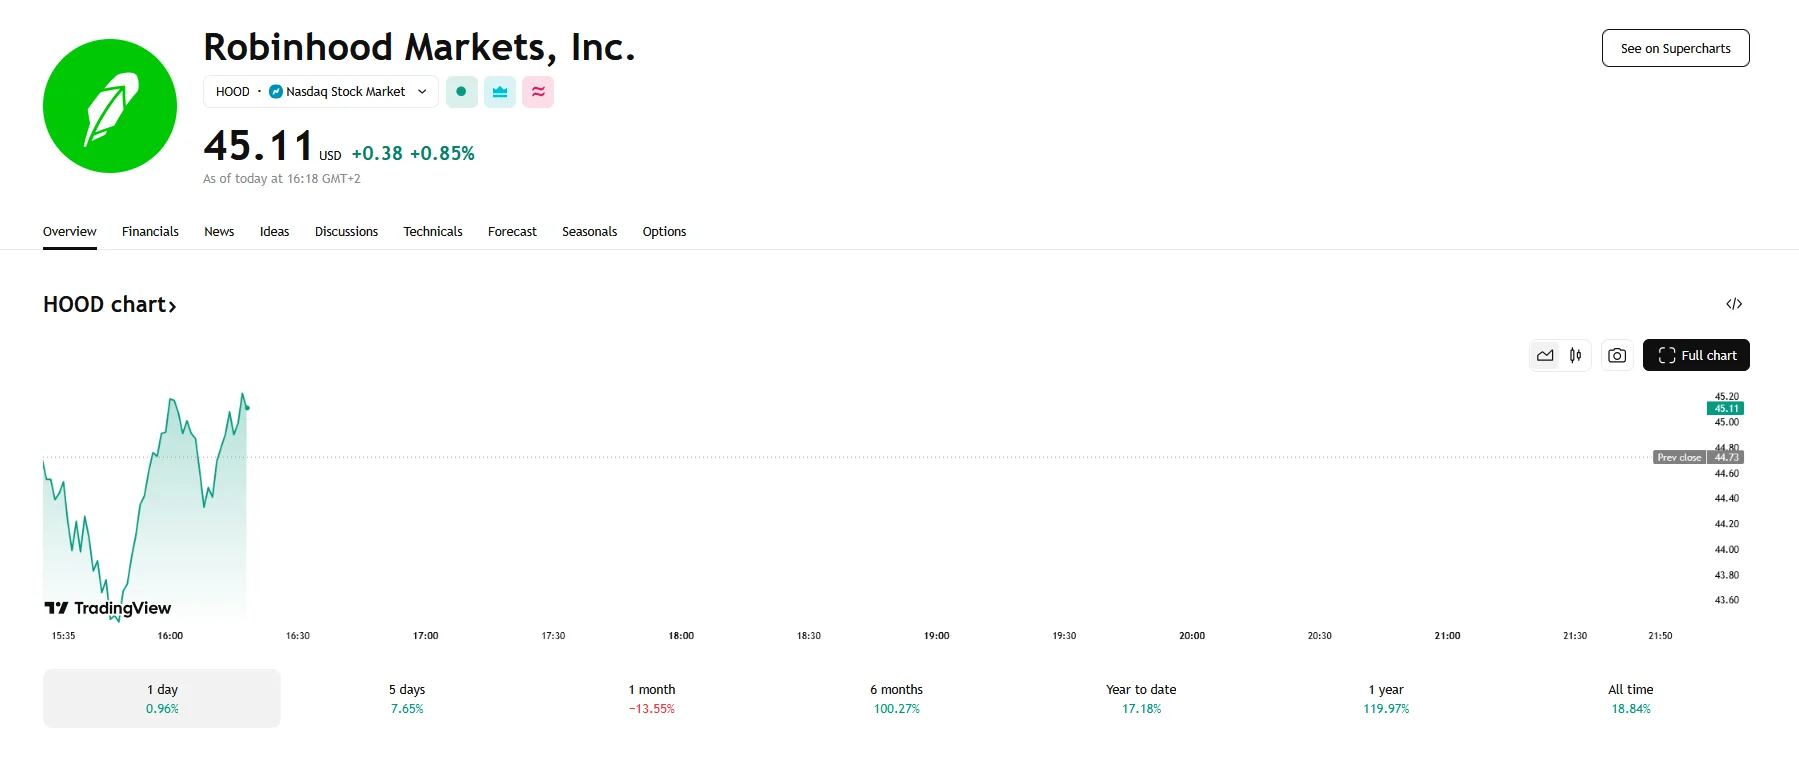
Task: Select the All time range
Action: [1630, 698]
